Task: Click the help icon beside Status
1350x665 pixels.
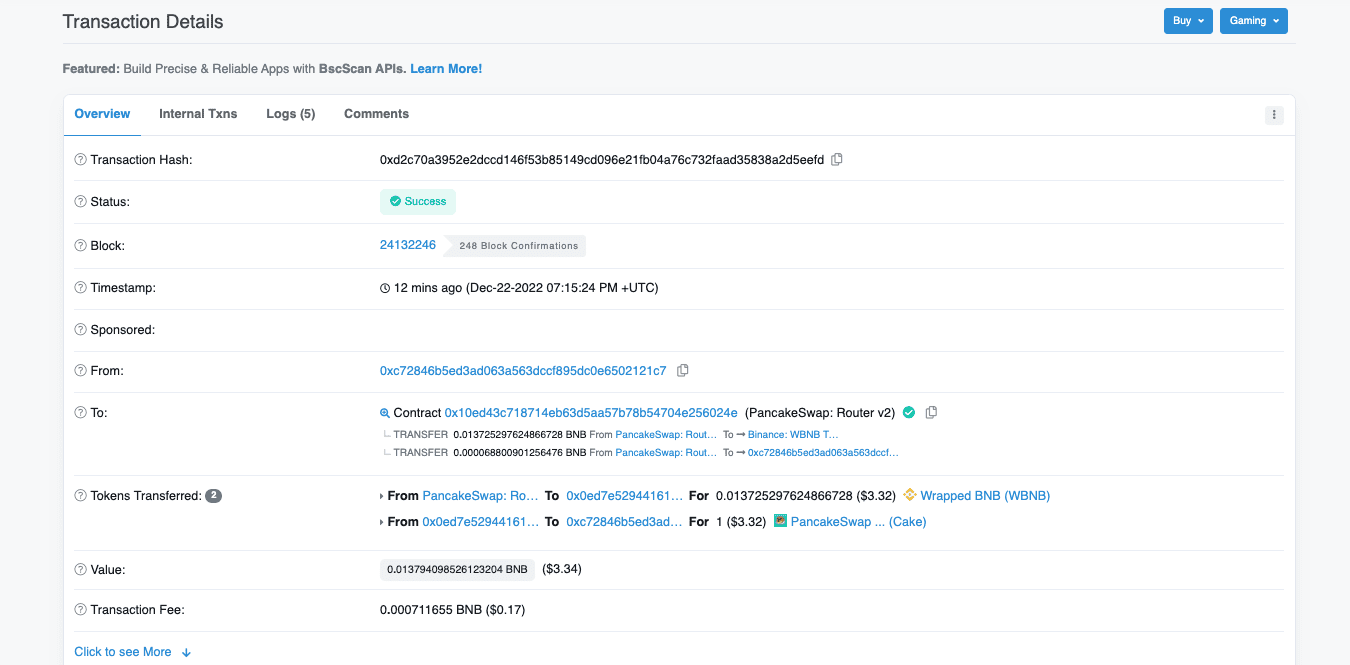Action: click(x=81, y=202)
